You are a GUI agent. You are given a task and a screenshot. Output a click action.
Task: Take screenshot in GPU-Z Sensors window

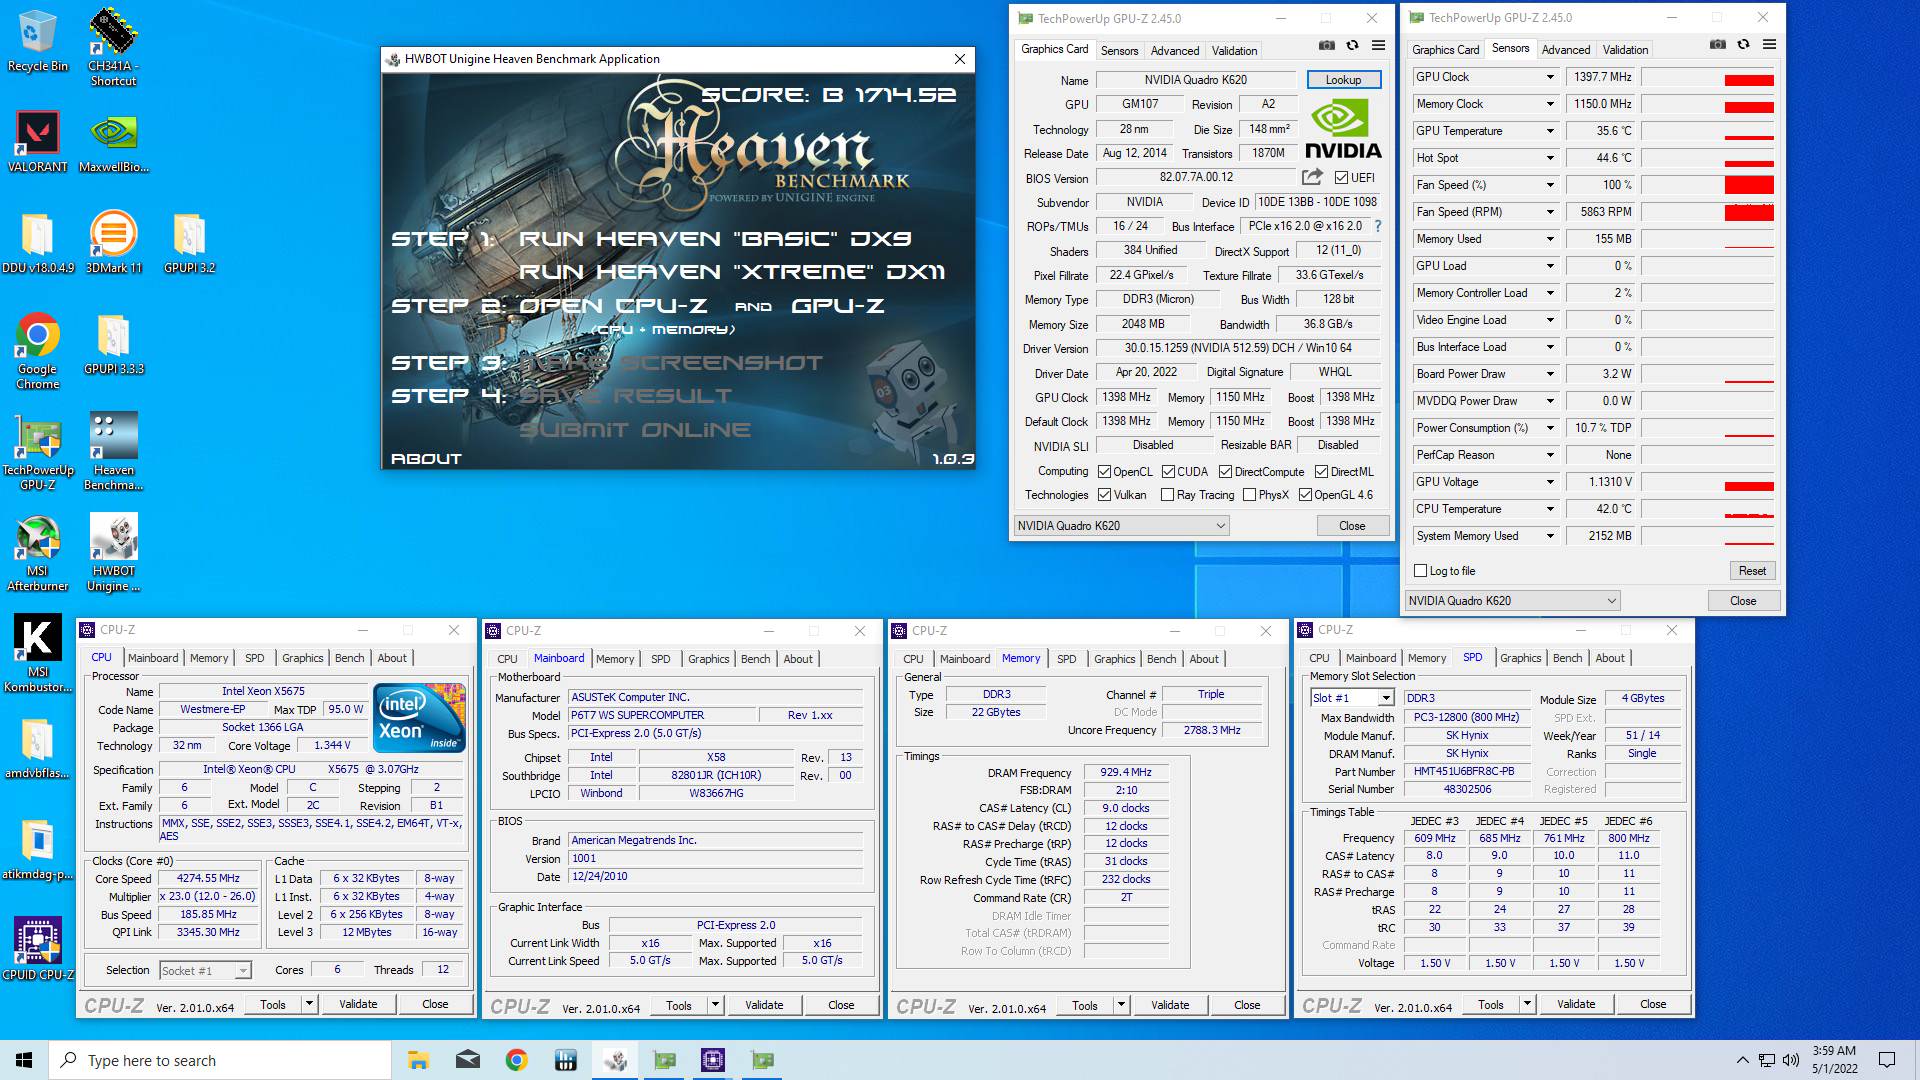(x=1717, y=44)
